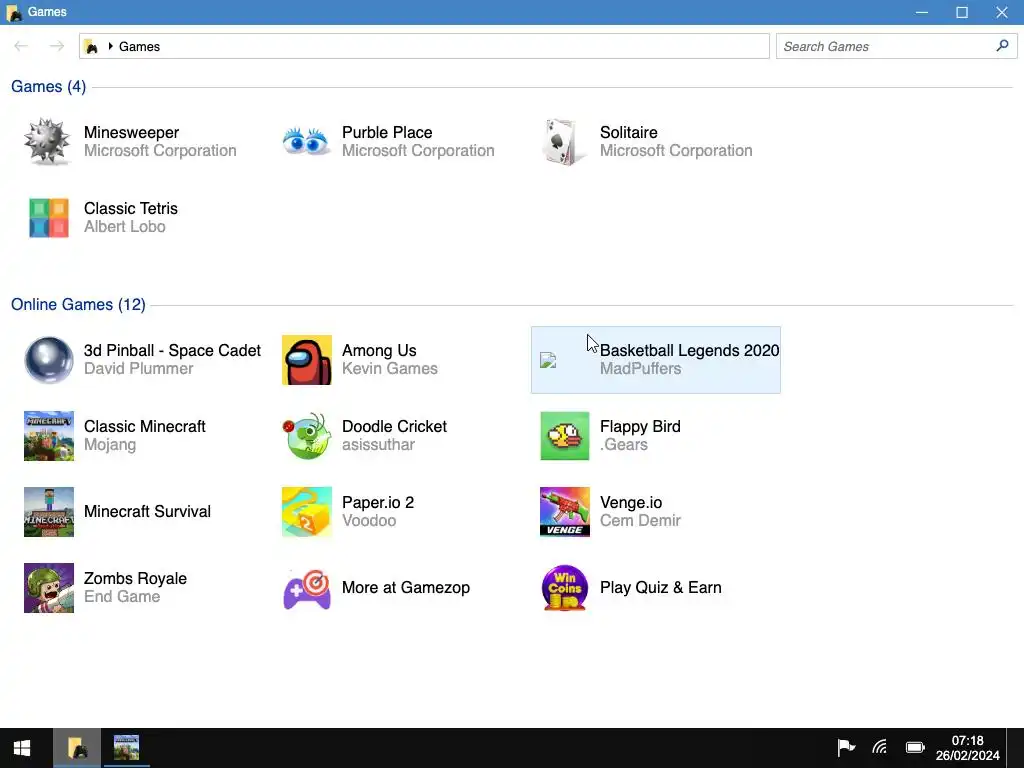The height and width of the screenshot is (768, 1024).
Task: Click the Search Games input field
Action: [896, 46]
